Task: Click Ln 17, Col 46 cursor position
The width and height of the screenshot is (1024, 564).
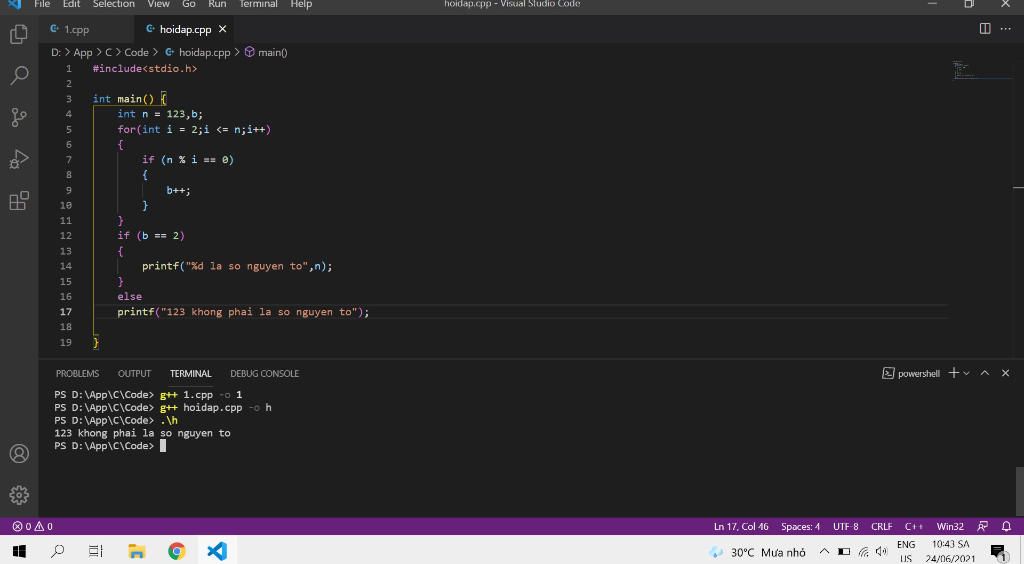Action: coord(741,526)
